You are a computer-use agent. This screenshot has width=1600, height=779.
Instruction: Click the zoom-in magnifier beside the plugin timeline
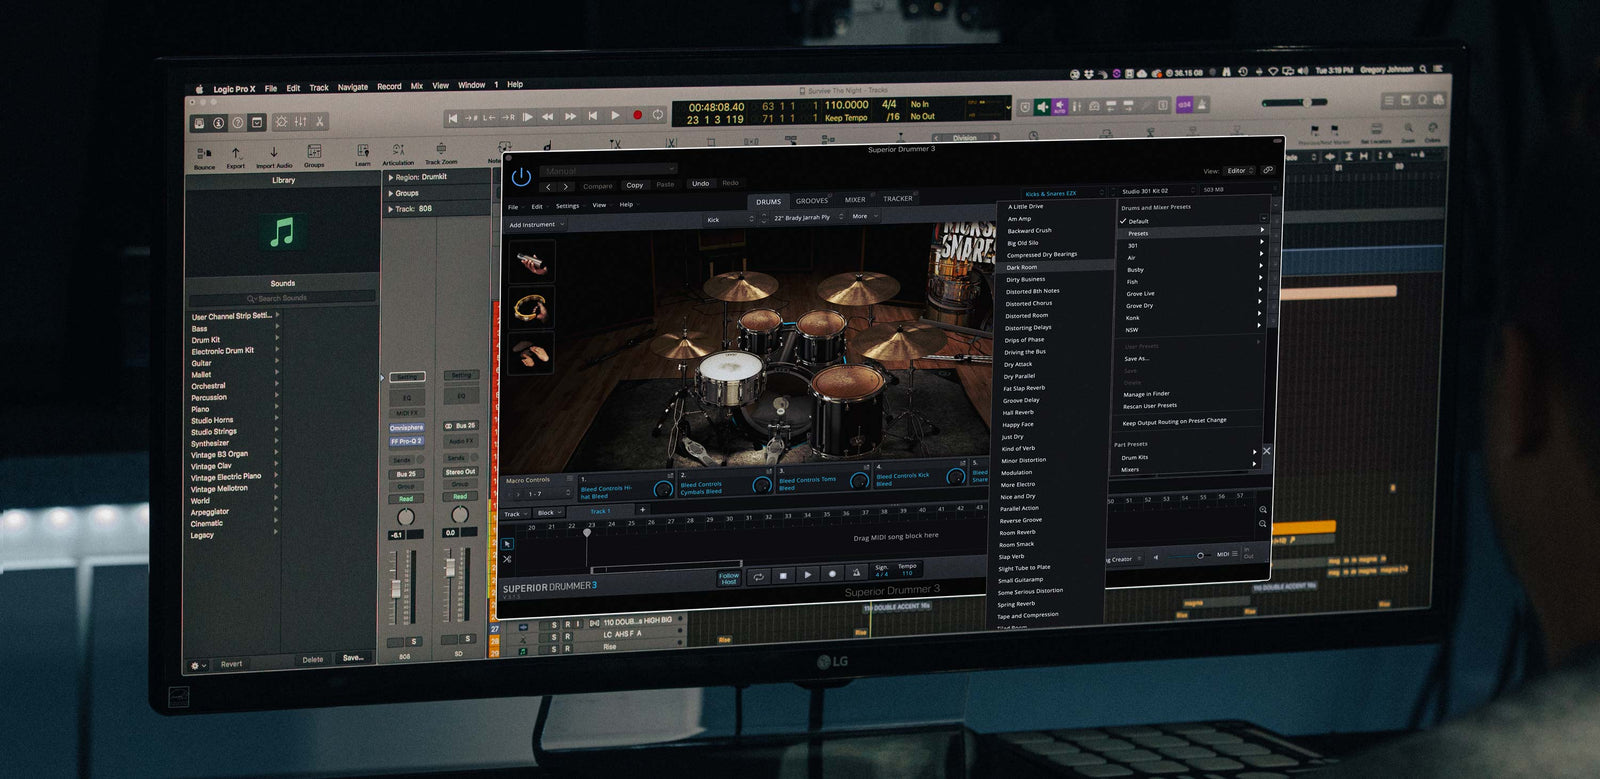click(x=1263, y=509)
